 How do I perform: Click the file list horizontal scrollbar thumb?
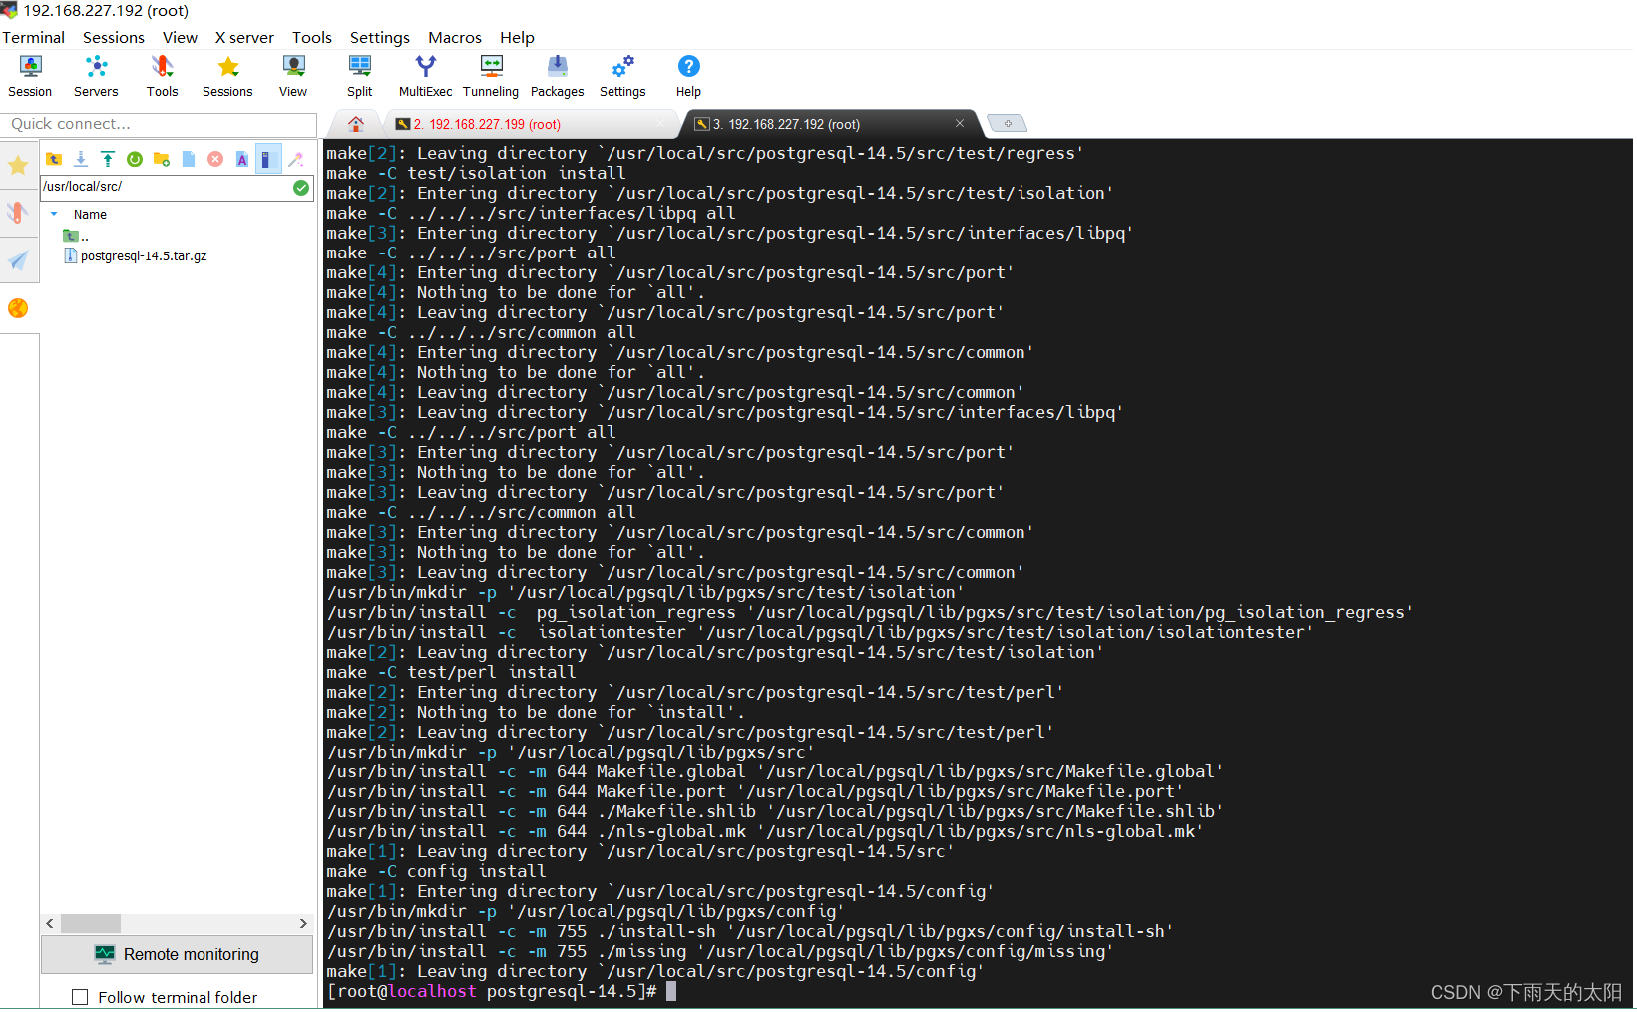91,923
